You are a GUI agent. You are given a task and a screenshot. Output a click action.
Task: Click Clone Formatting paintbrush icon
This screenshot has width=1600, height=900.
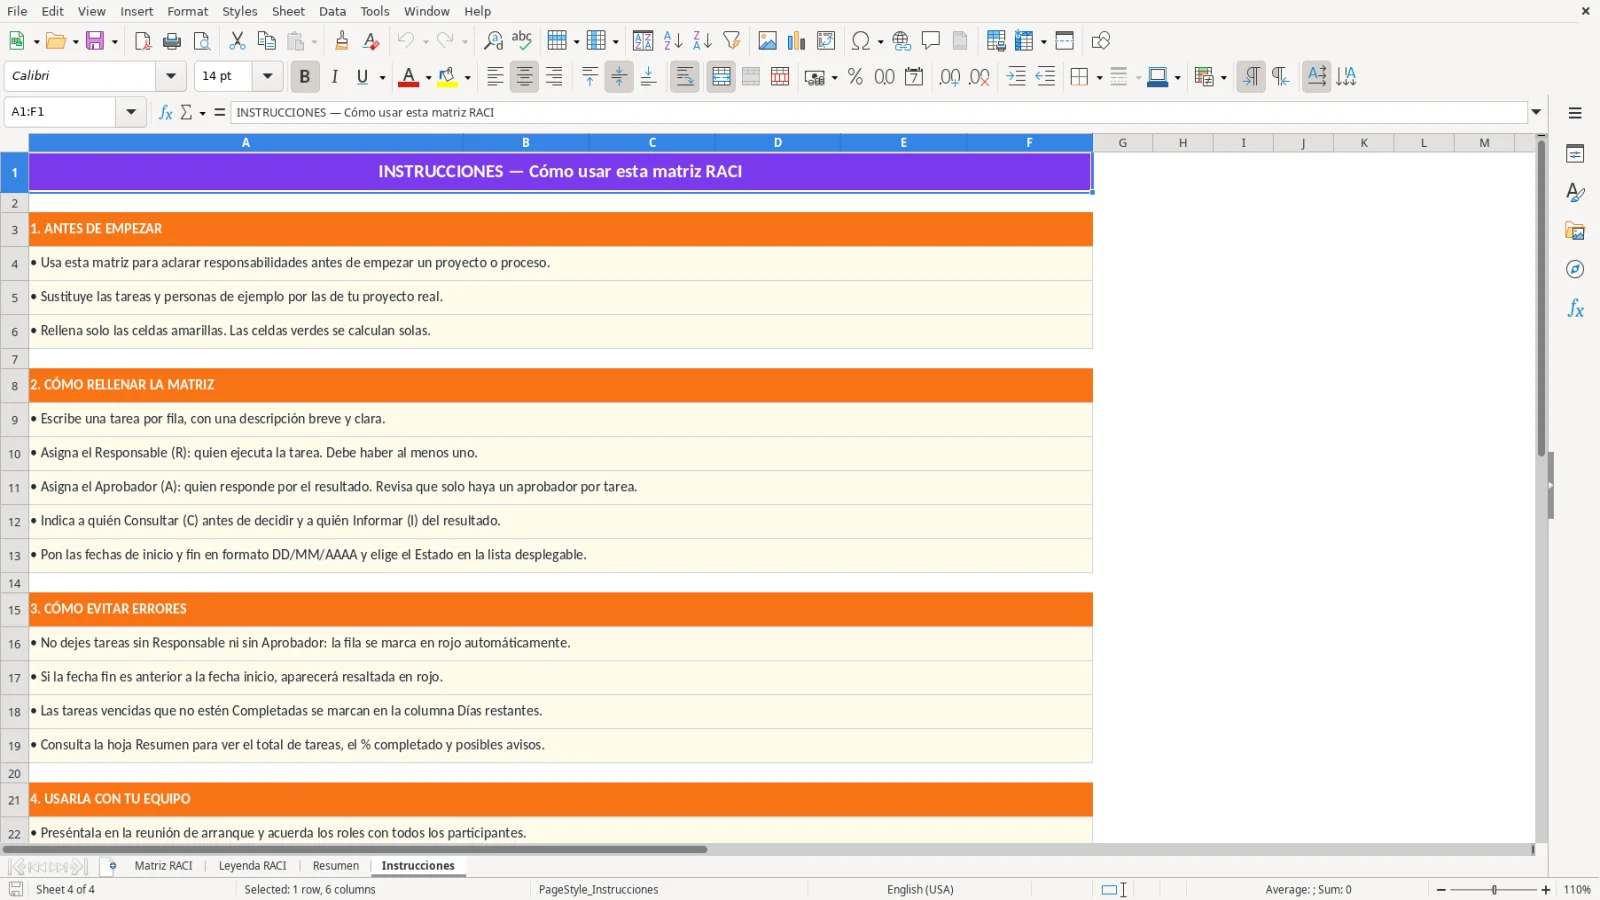pyautogui.click(x=342, y=41)
